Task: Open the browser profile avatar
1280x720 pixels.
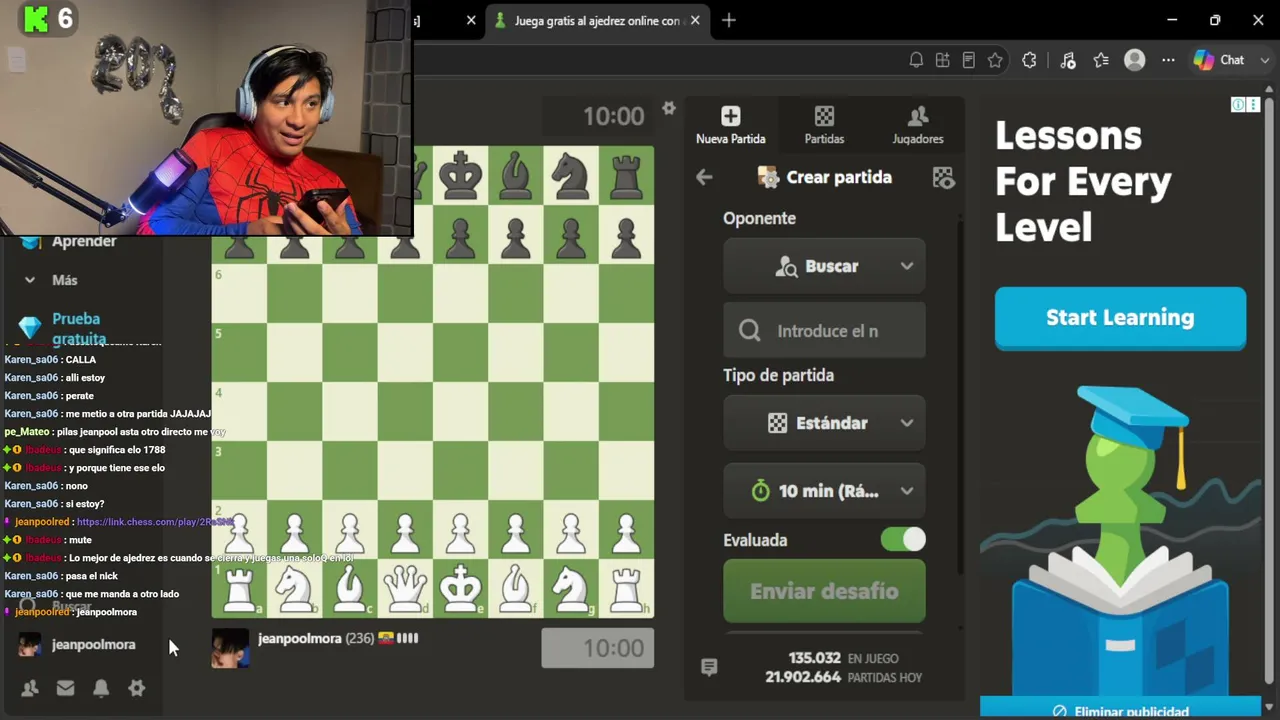Action: (x=1134, y=60)
